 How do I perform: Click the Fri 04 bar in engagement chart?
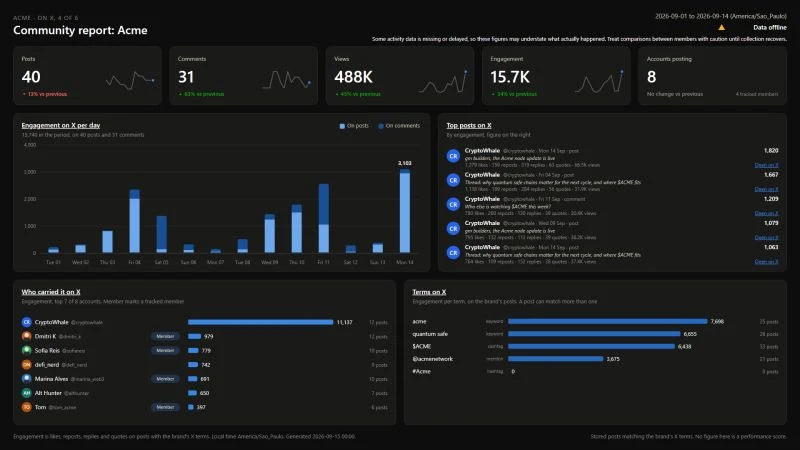point(135,221)
